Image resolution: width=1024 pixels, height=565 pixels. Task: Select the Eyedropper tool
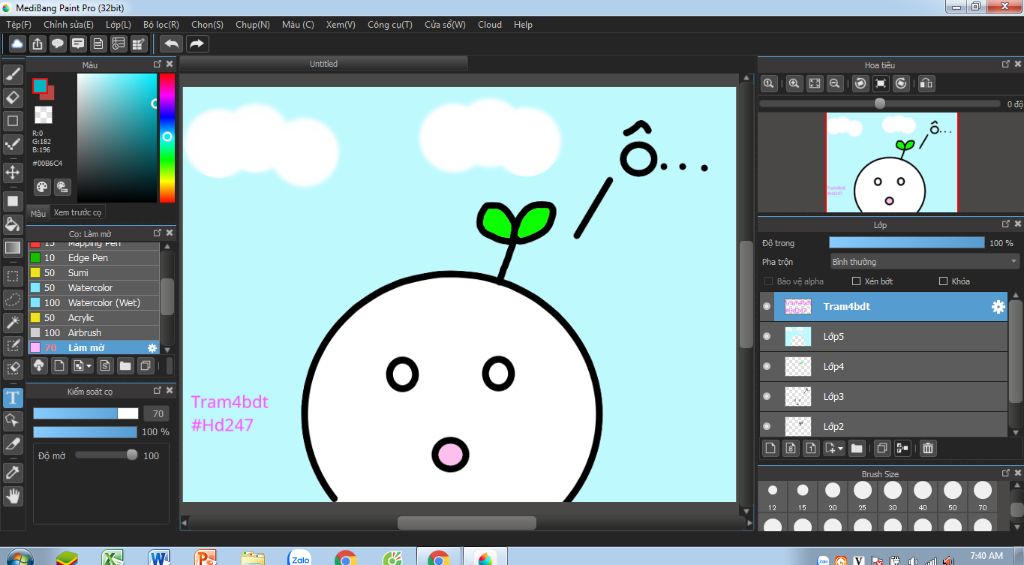pyautogui.click(x=12, y=472)
